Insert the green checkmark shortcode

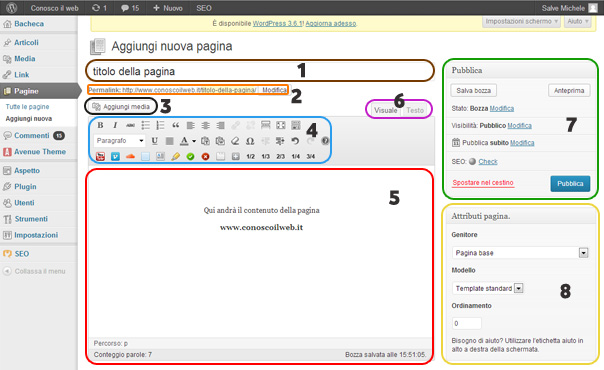click(190, 156)
